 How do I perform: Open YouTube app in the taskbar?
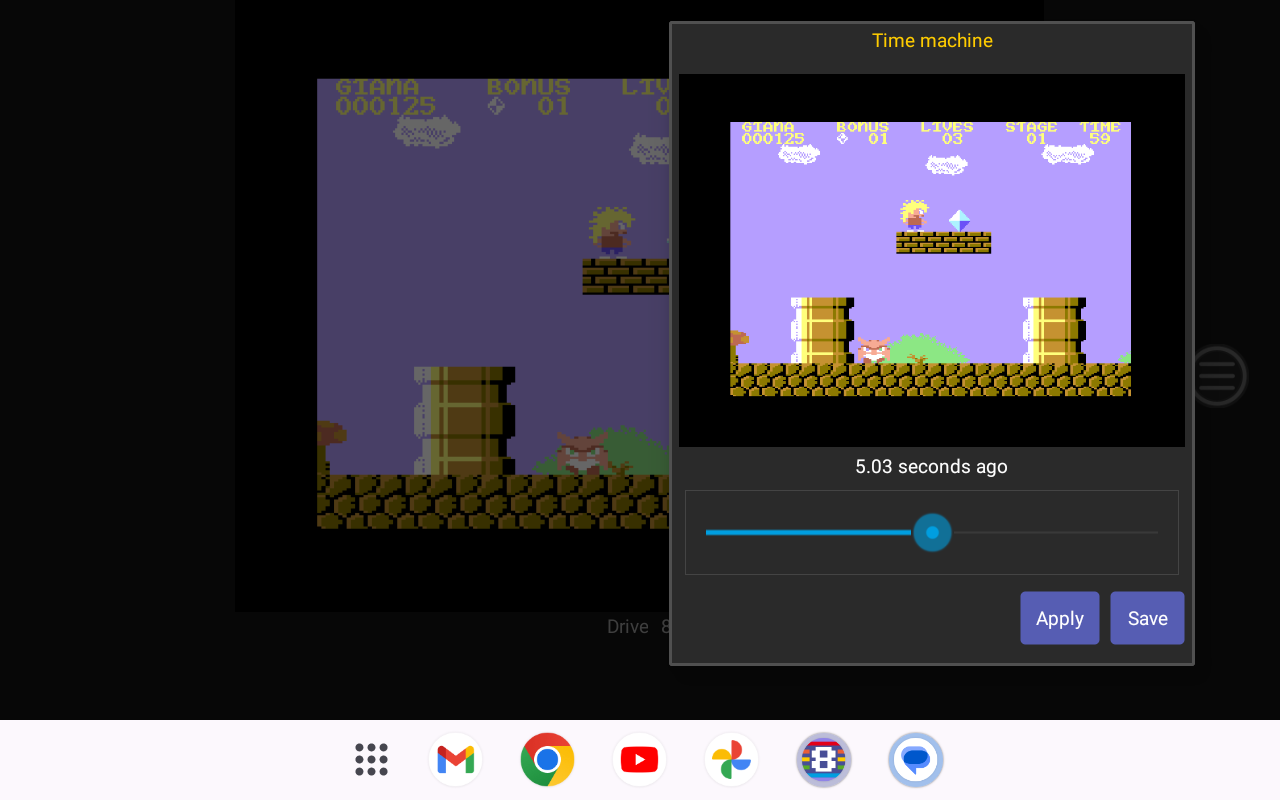coord(639,760)
